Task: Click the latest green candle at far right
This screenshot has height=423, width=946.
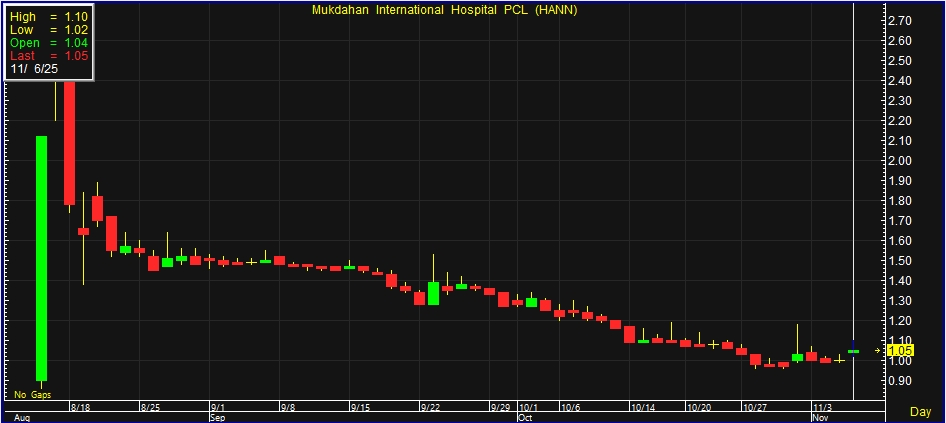Action: pos(853,351)
